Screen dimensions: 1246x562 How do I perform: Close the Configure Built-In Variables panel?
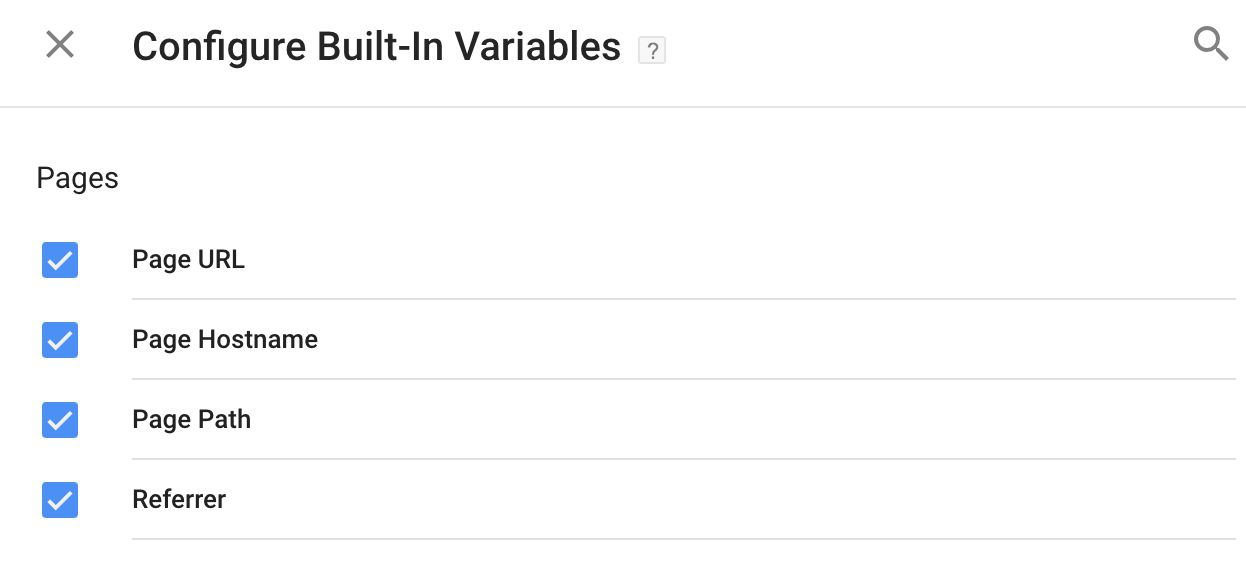click(x=60, y=45)
